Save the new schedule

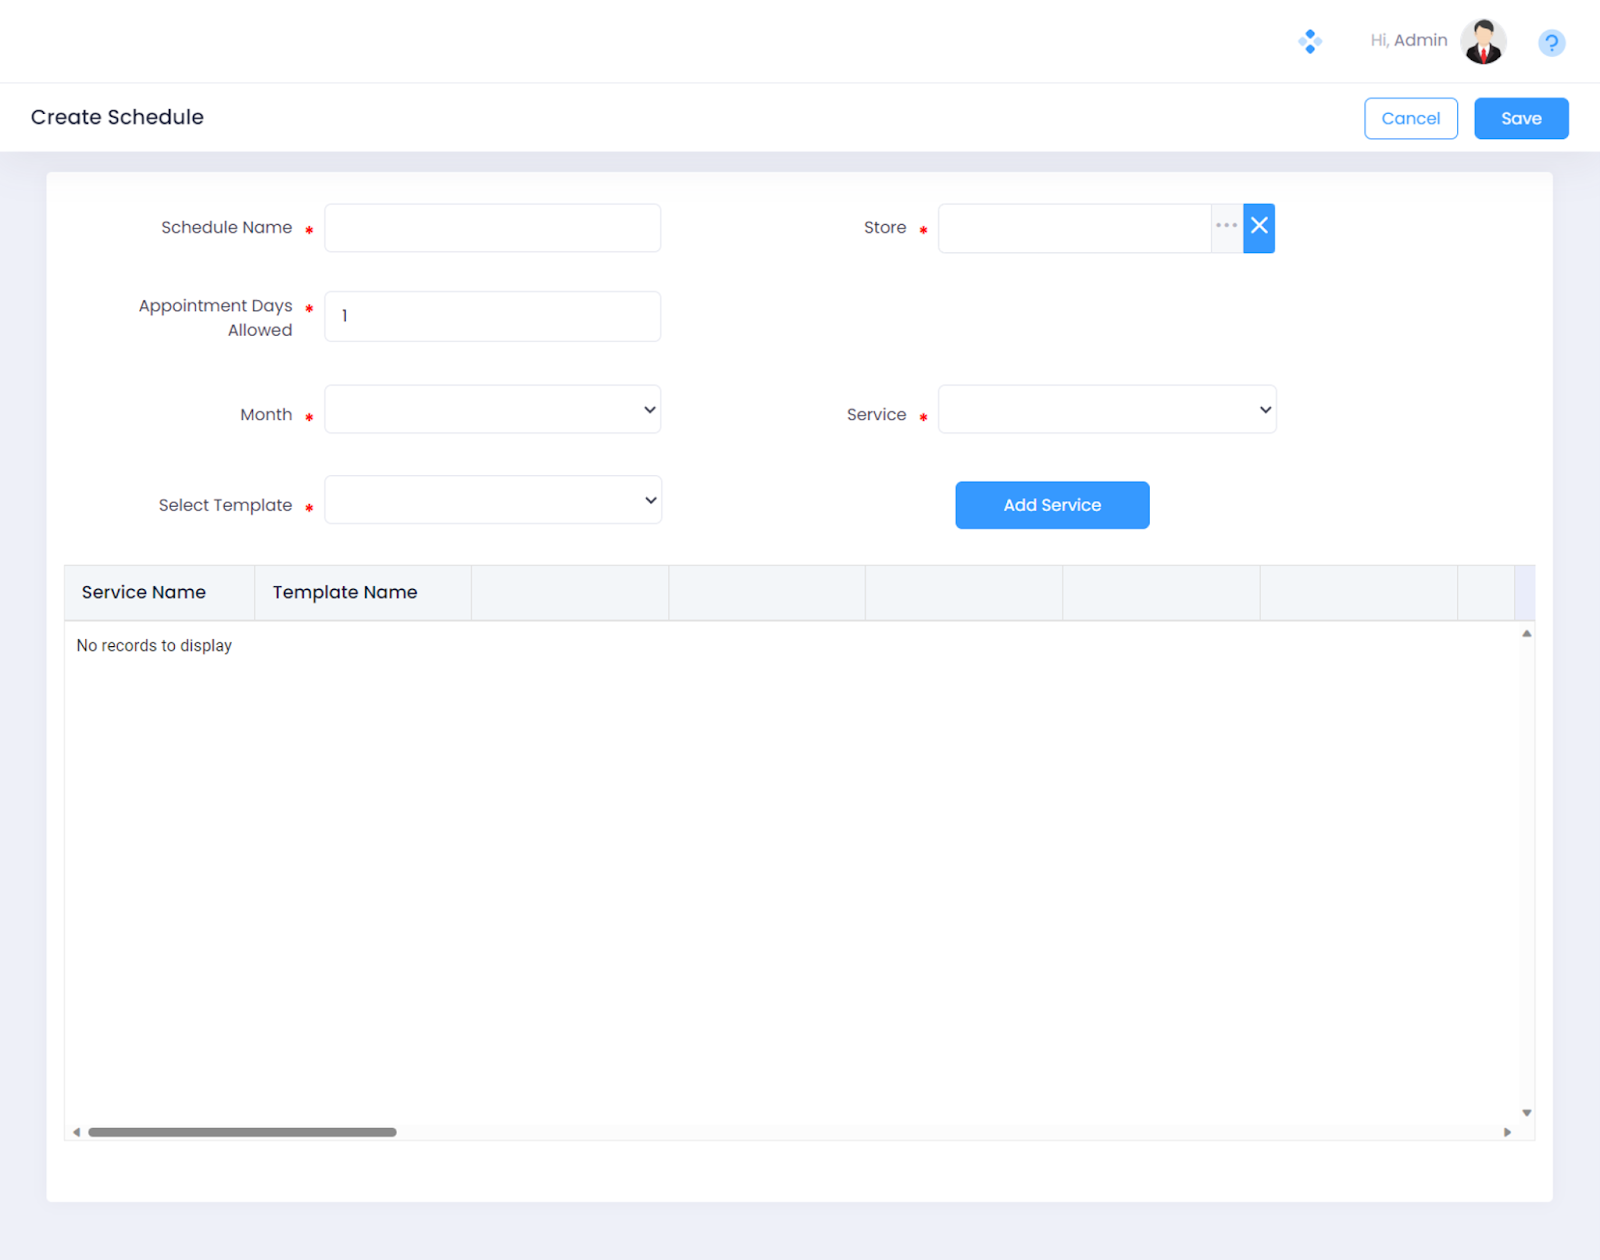click(x=1520, y=118)
